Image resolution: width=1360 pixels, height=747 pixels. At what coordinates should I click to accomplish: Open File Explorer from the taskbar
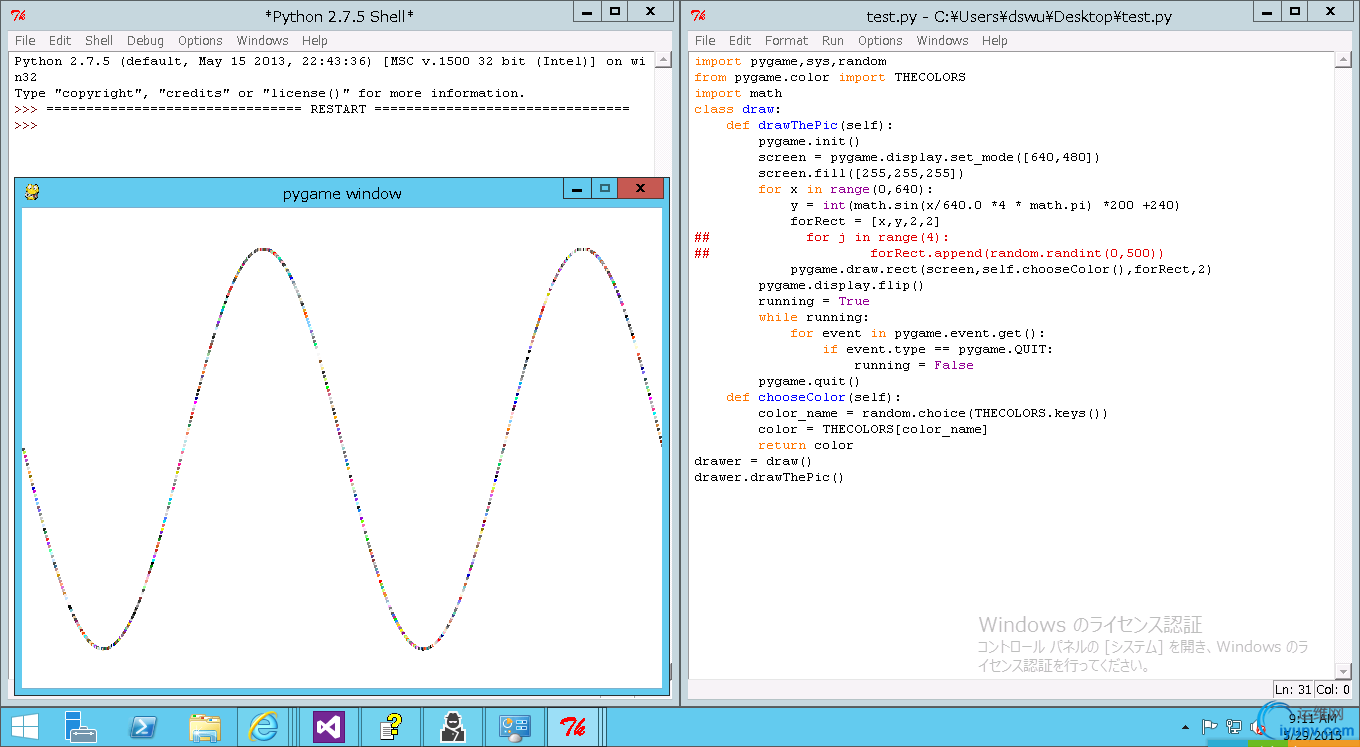[204, 726]
